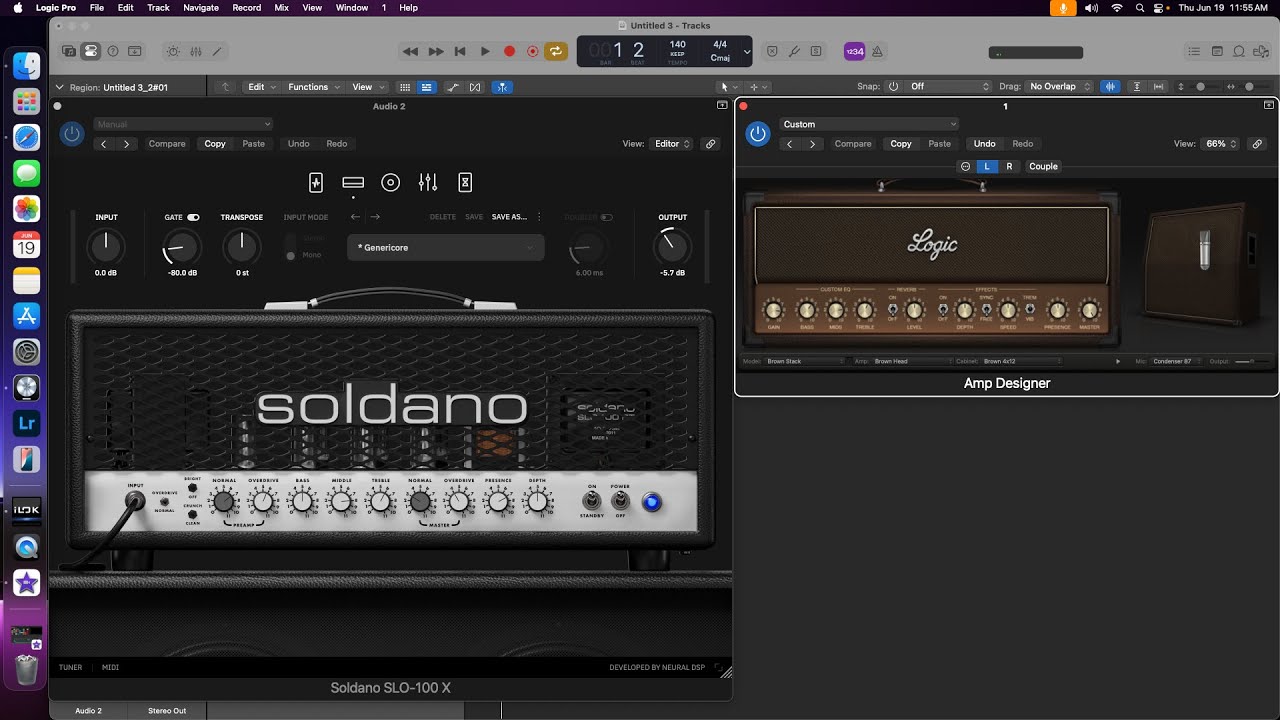Toggle the Metronome click
The height and width of the screenshot is (720, 1280).
pyautogui.click(x=877, y=51)
